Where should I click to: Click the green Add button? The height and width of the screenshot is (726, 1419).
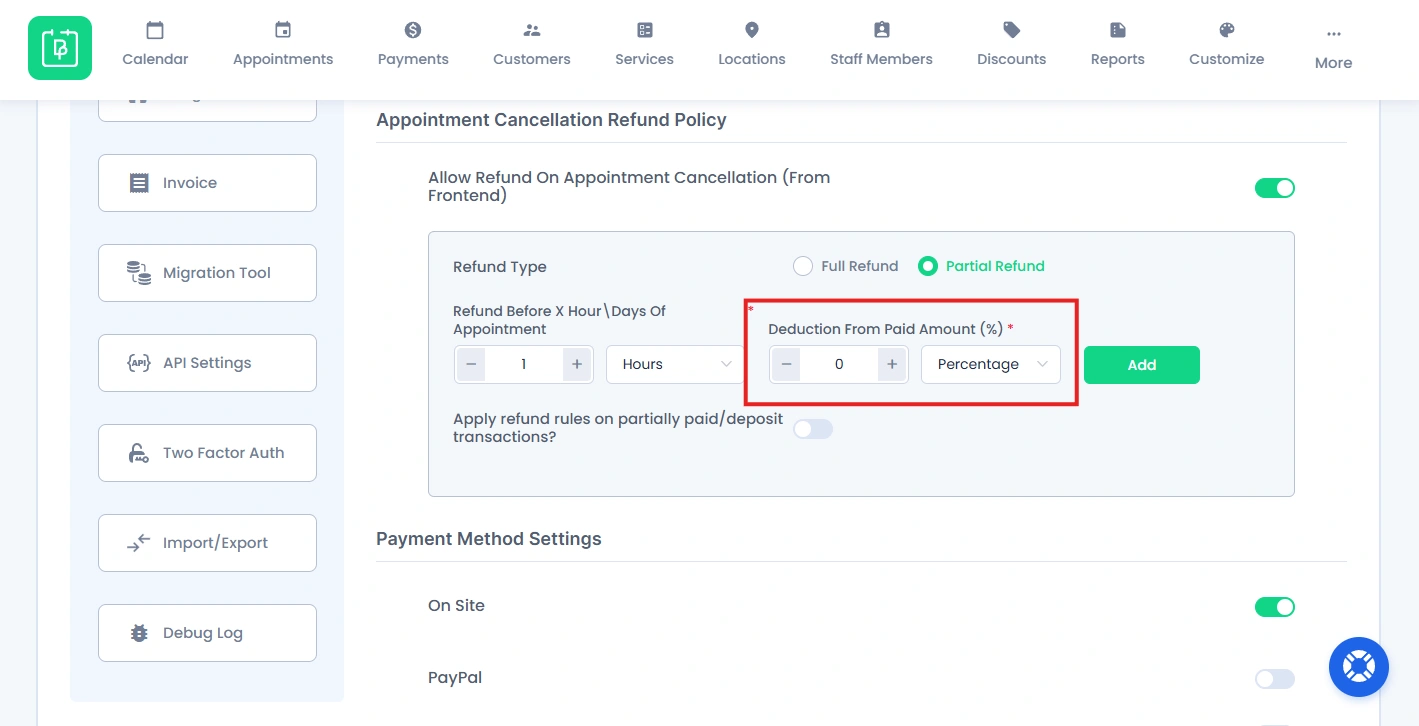coord(1142,365)
